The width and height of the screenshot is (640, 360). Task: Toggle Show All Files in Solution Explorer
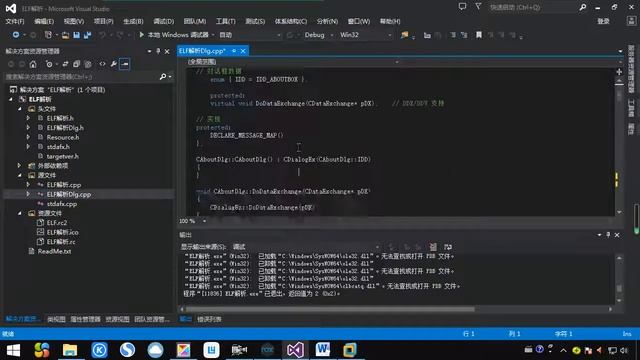click(88, 64)
